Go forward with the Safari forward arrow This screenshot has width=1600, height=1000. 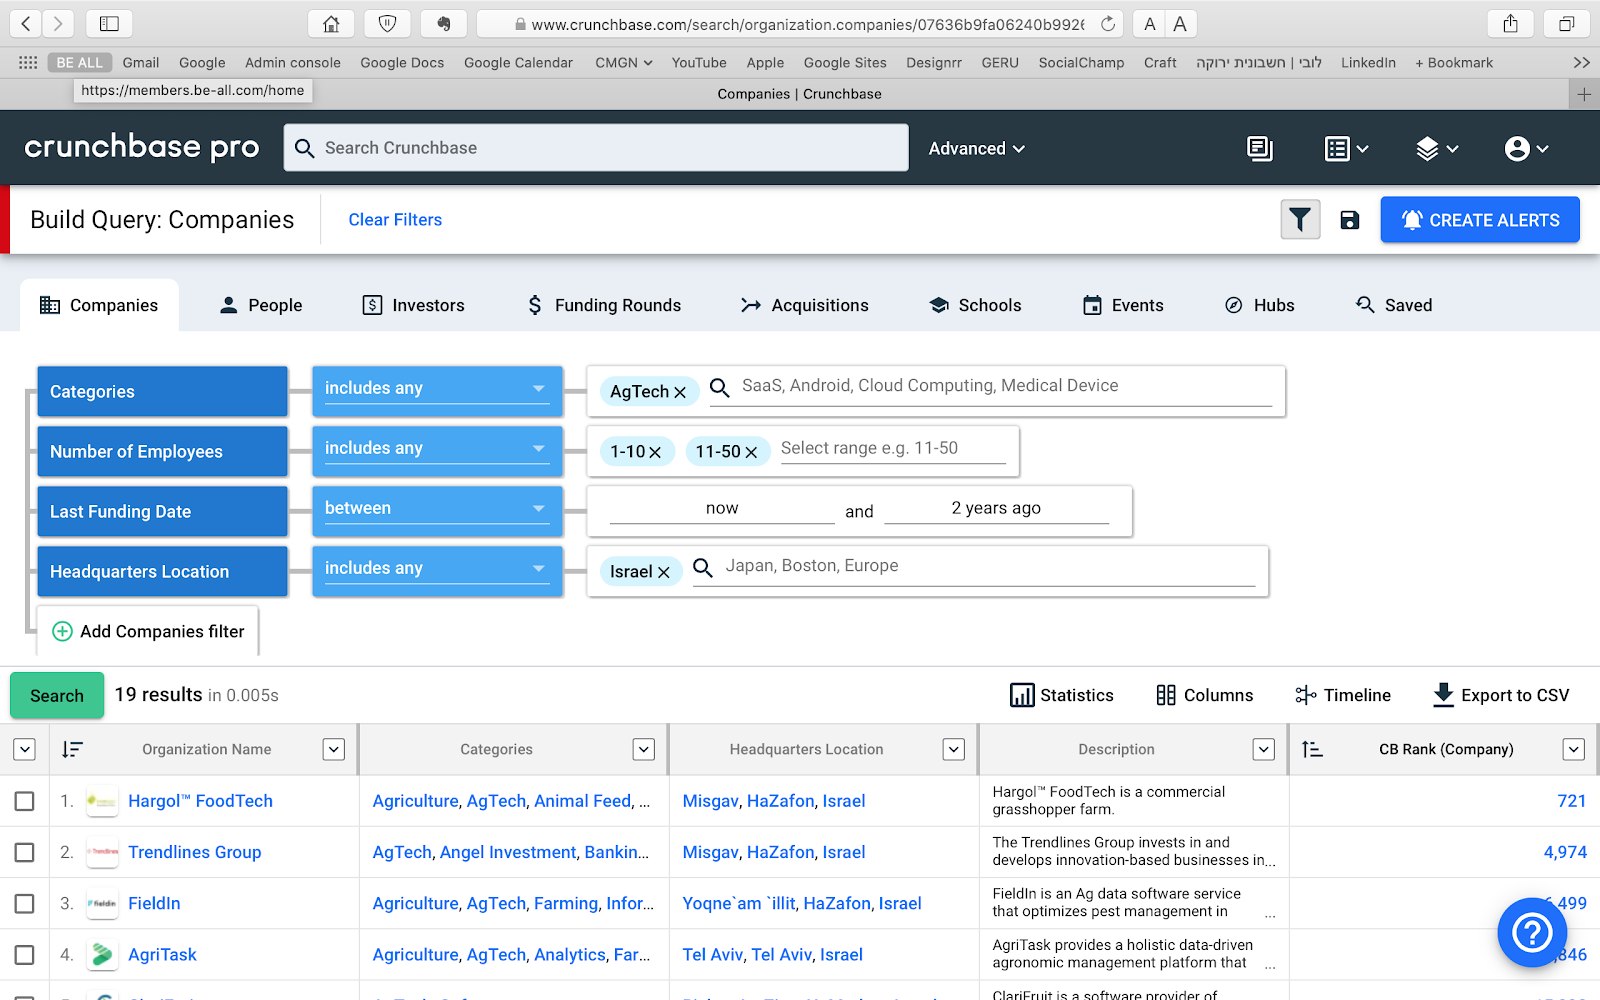[58, 23]
